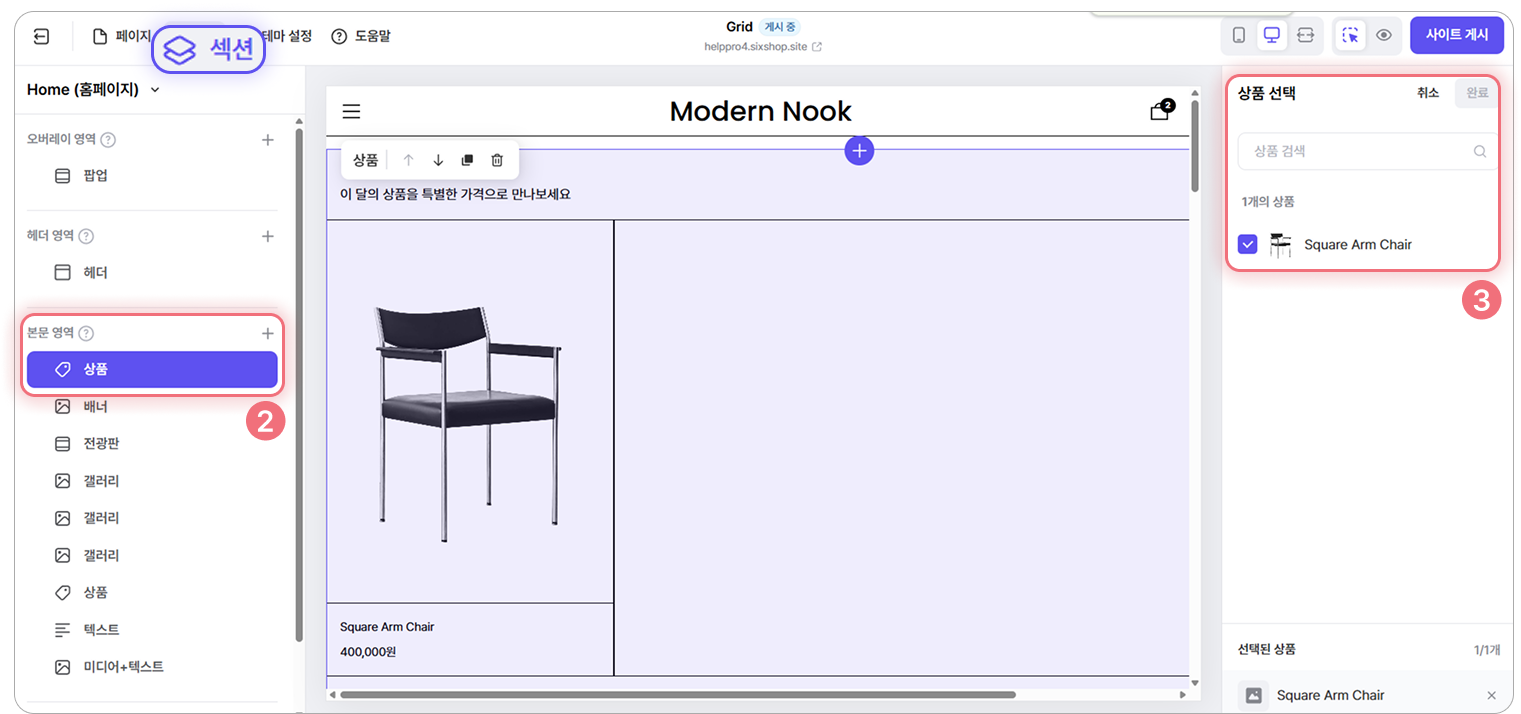
Task: Remove Square Arm Chair from 선택된 상품
Action: (1491, 695)
